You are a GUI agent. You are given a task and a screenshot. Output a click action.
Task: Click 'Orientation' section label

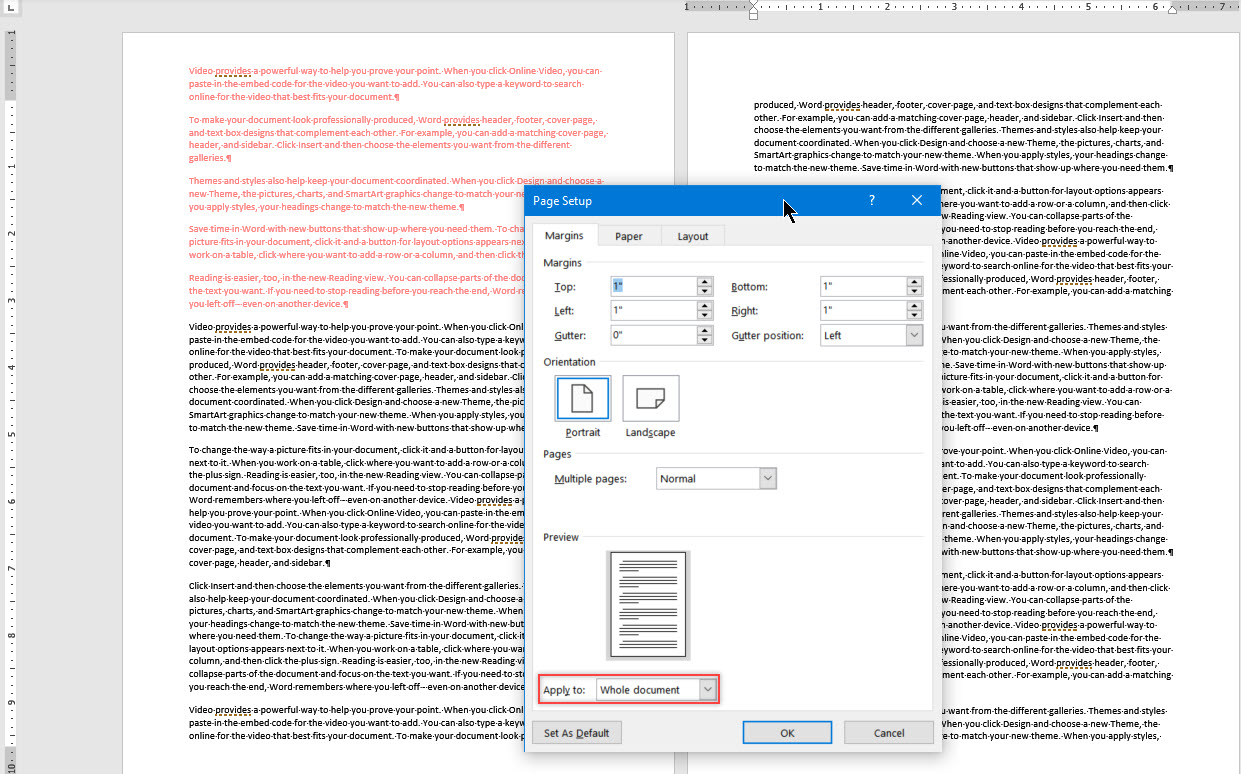coord(569,362)
